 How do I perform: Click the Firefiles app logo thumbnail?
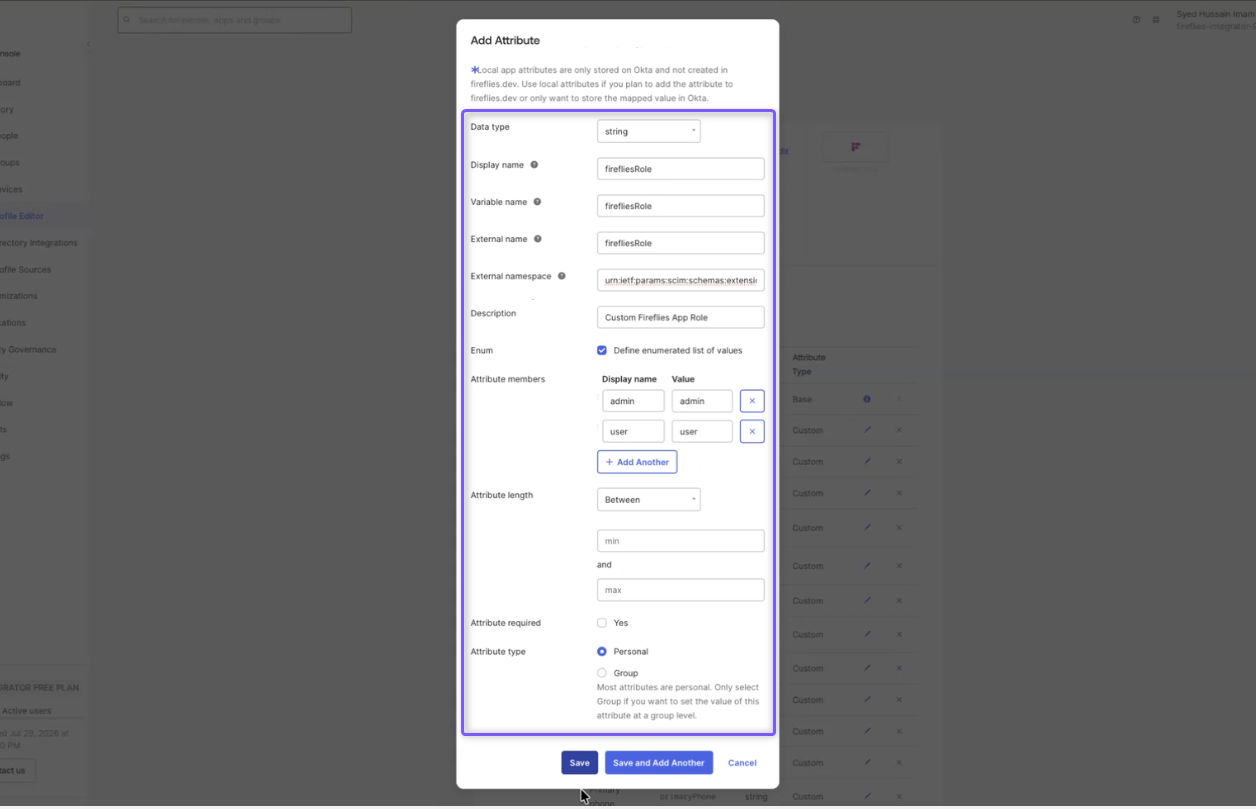[x=856, y=148]
